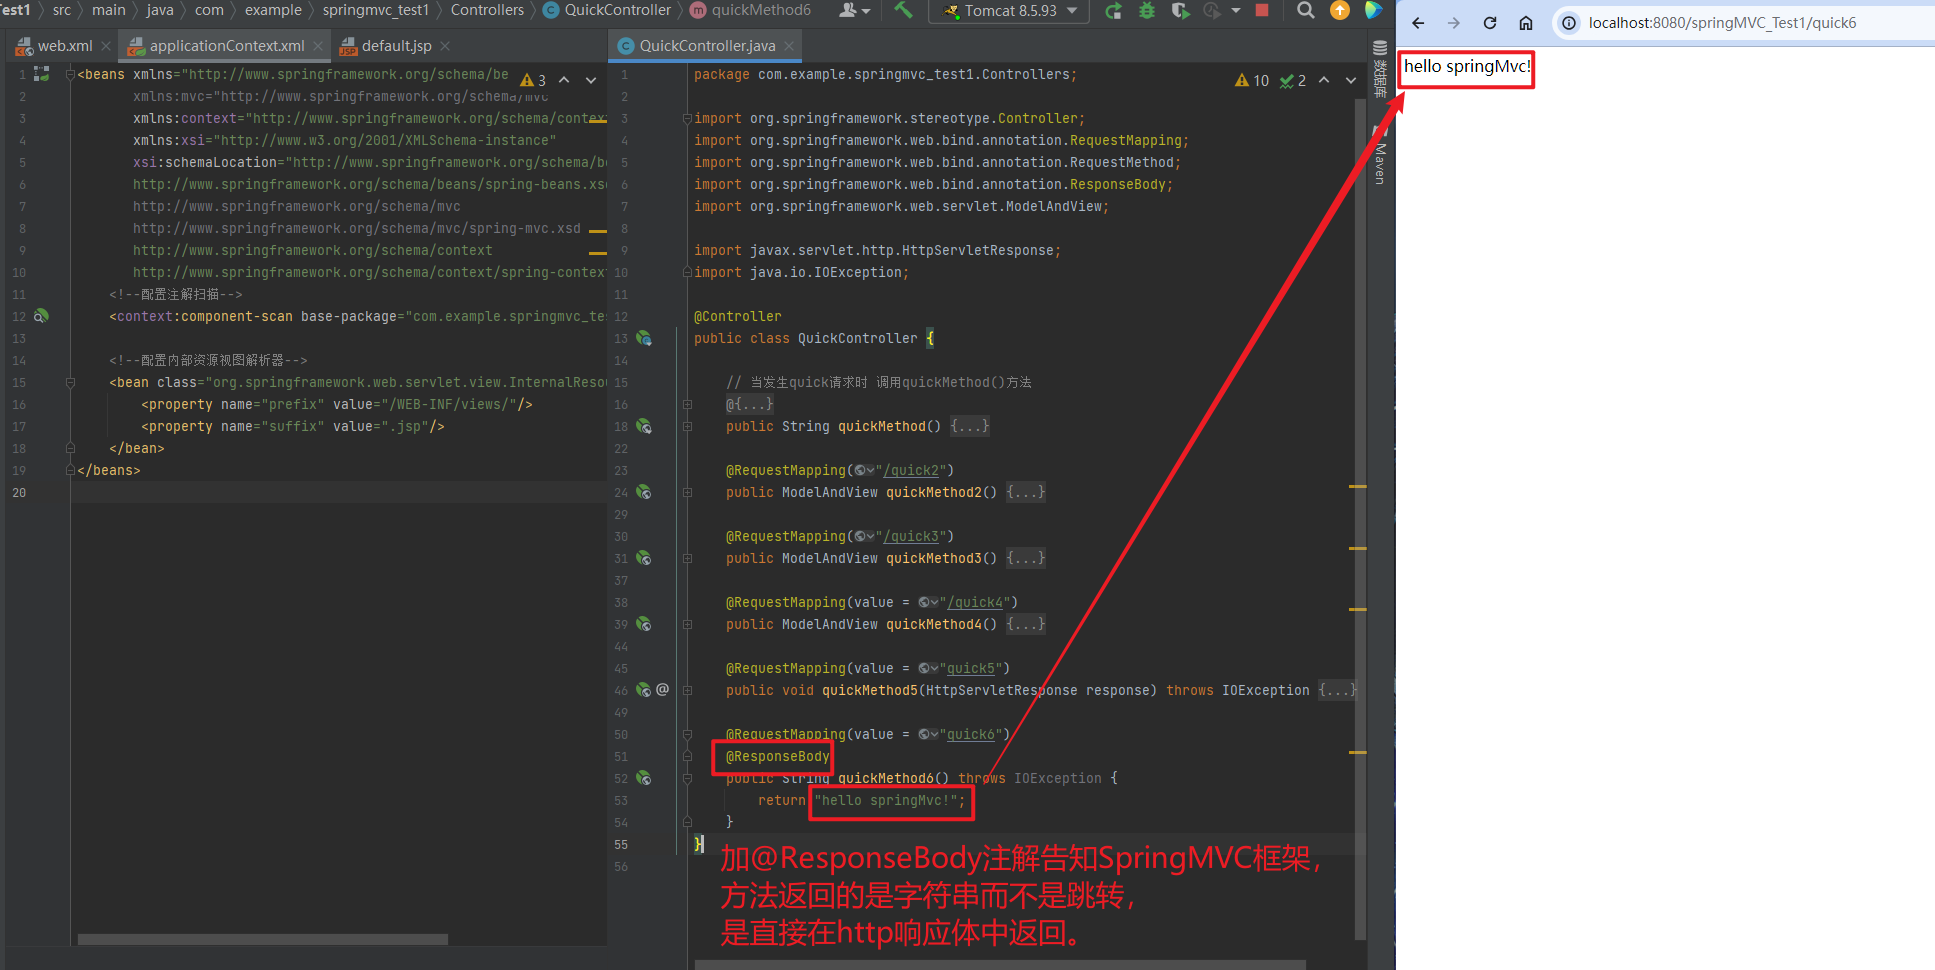Close the applicationContext.xml tab

318,46
